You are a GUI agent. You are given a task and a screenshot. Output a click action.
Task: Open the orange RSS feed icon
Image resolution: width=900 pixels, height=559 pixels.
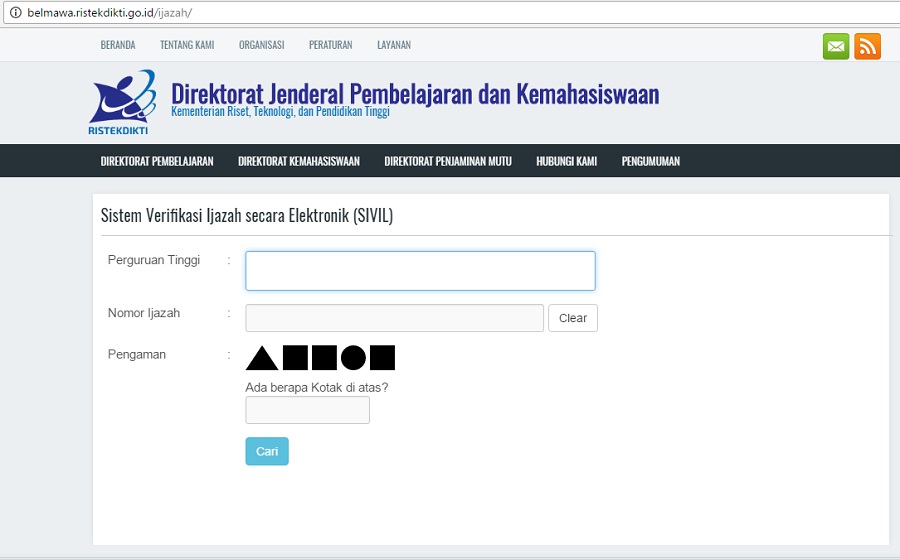click(867, 46)
